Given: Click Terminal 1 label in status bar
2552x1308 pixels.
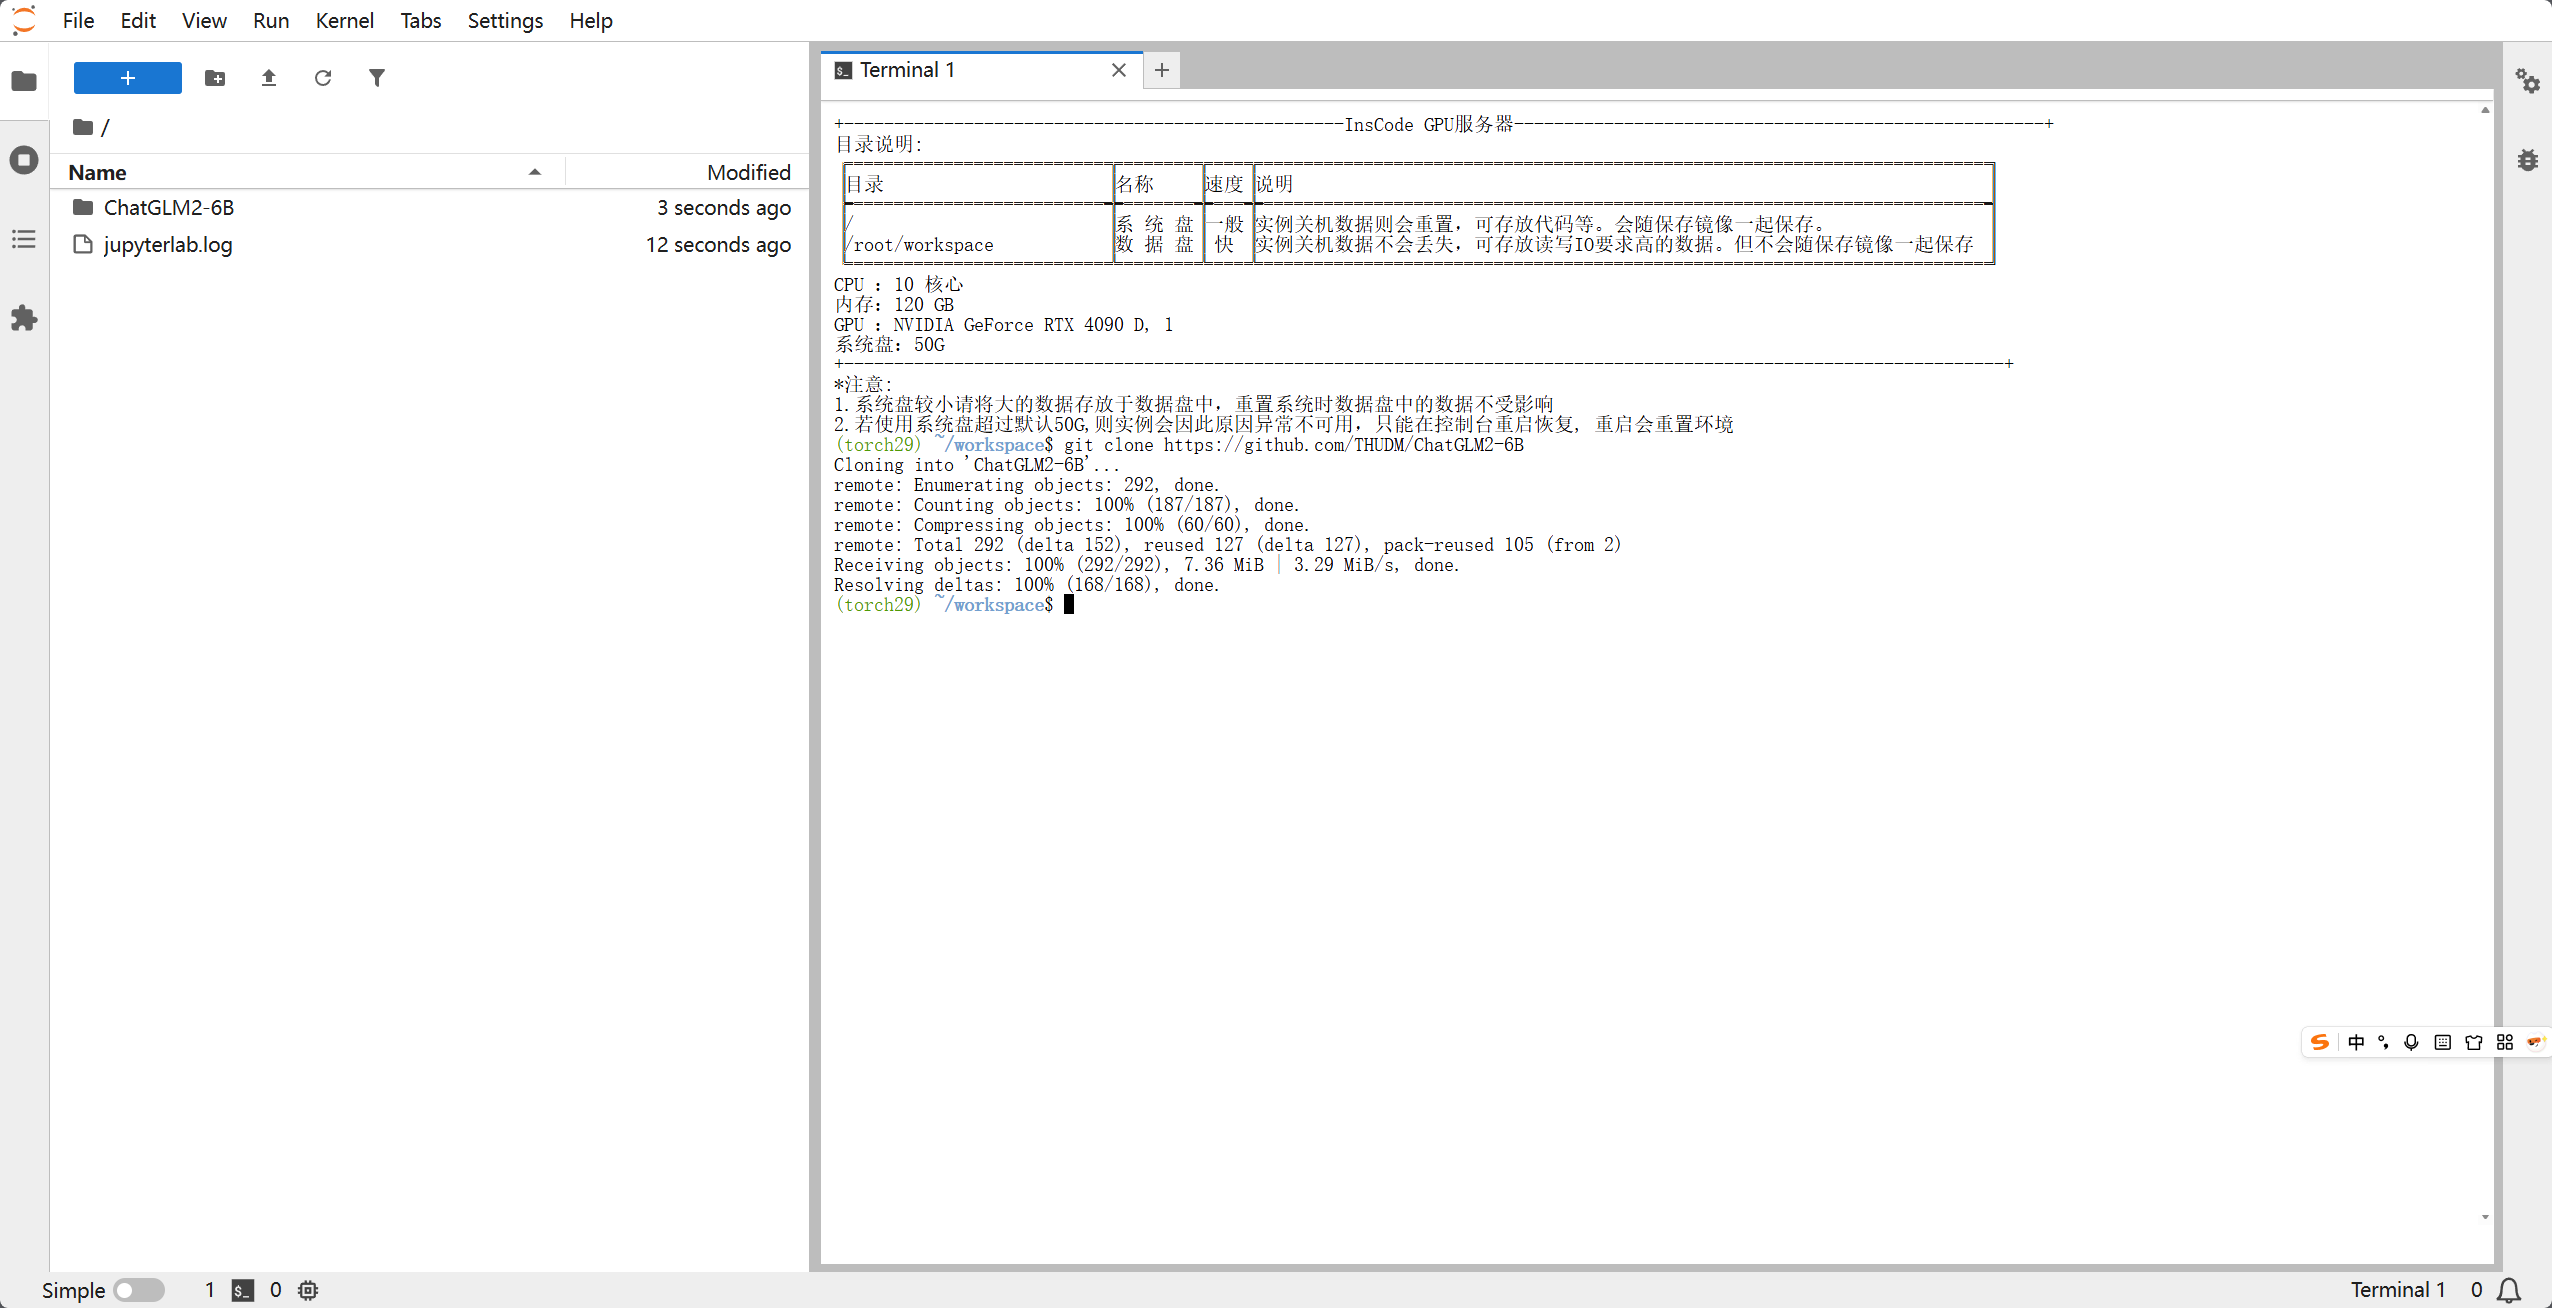Looking at the screenshot, I should pyautogui.click(x=2398, y=1290).
